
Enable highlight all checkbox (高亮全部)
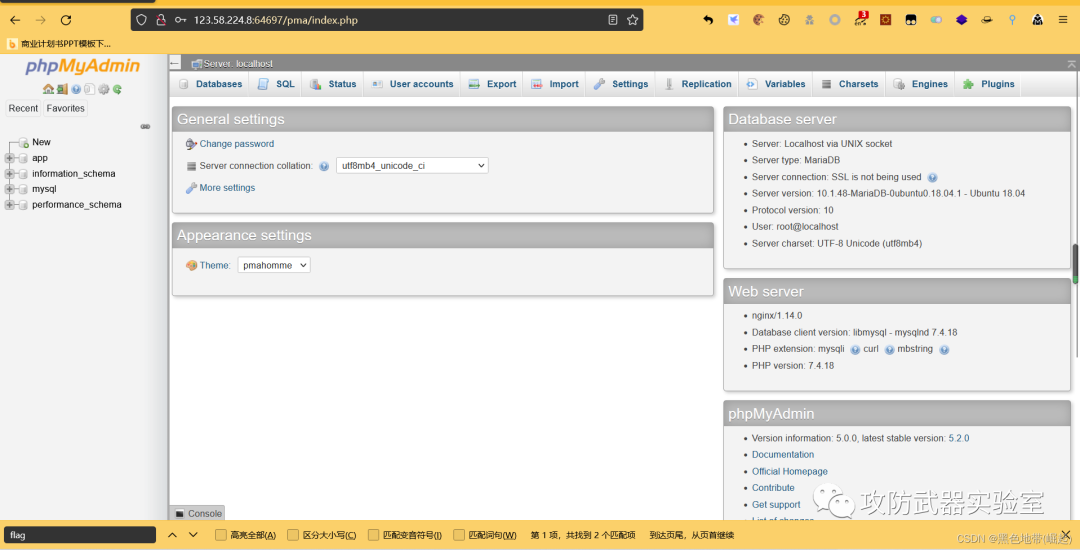point(220,535)
